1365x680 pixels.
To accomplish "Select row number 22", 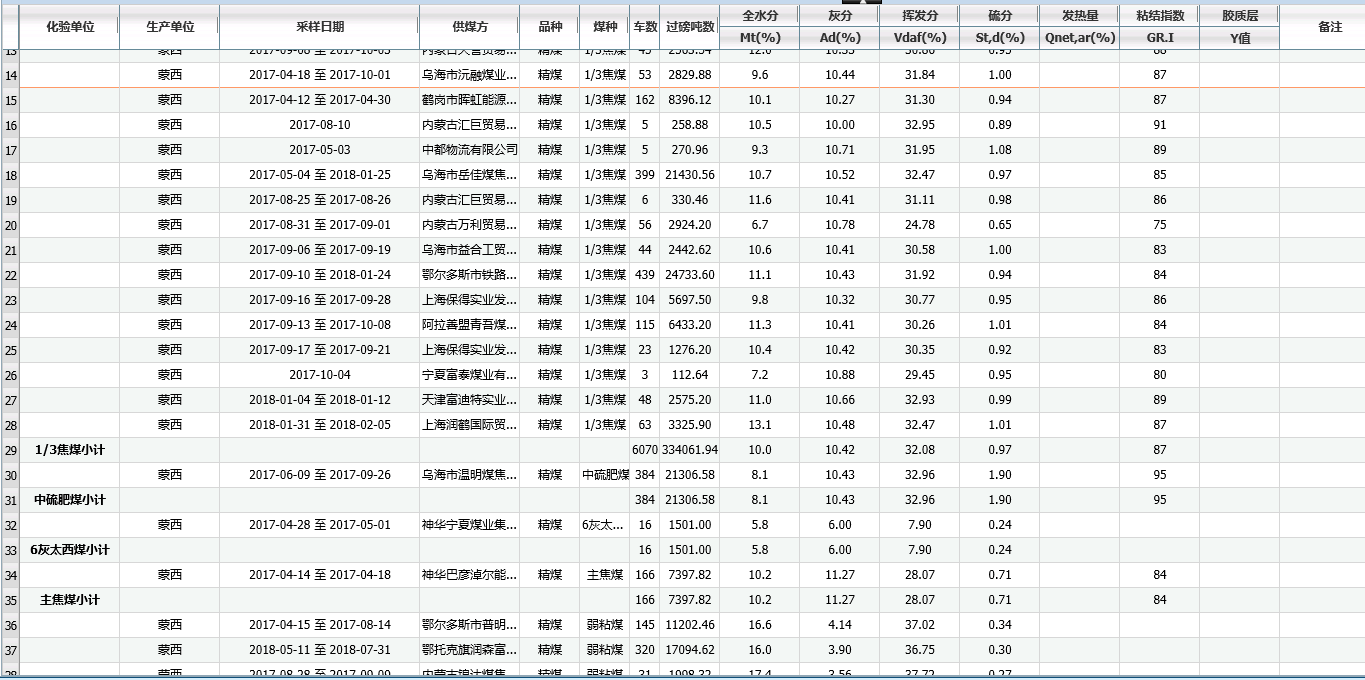I will [x=10, y=275].
